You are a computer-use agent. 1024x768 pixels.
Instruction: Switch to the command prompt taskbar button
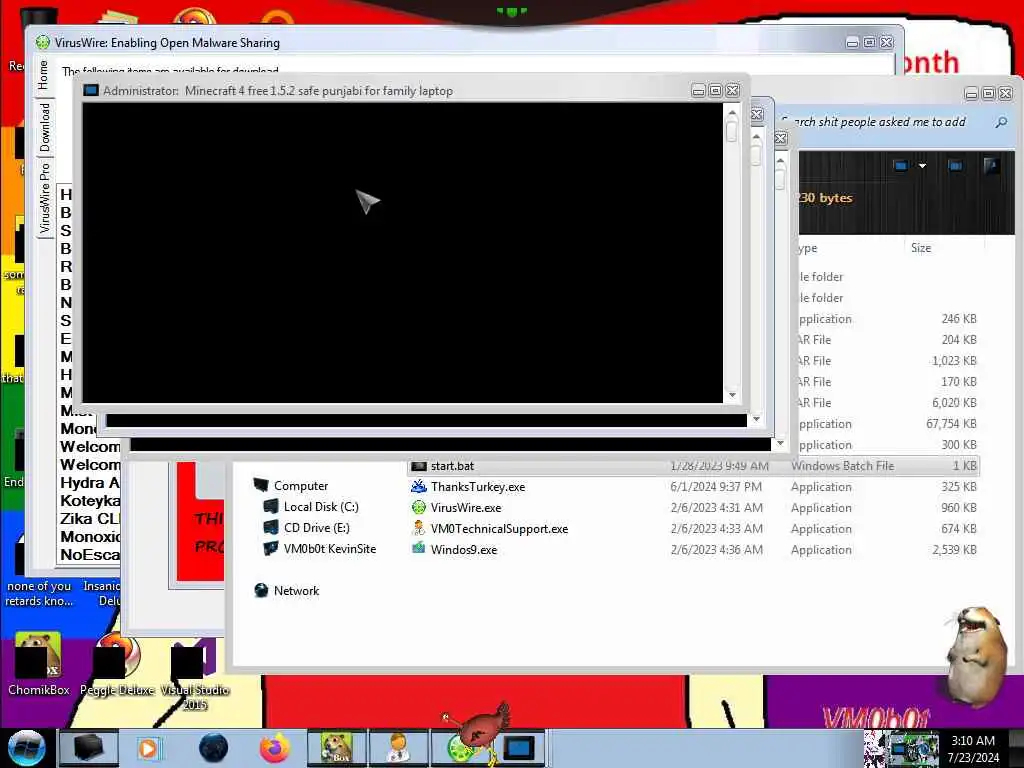click(x=519, y=748)
